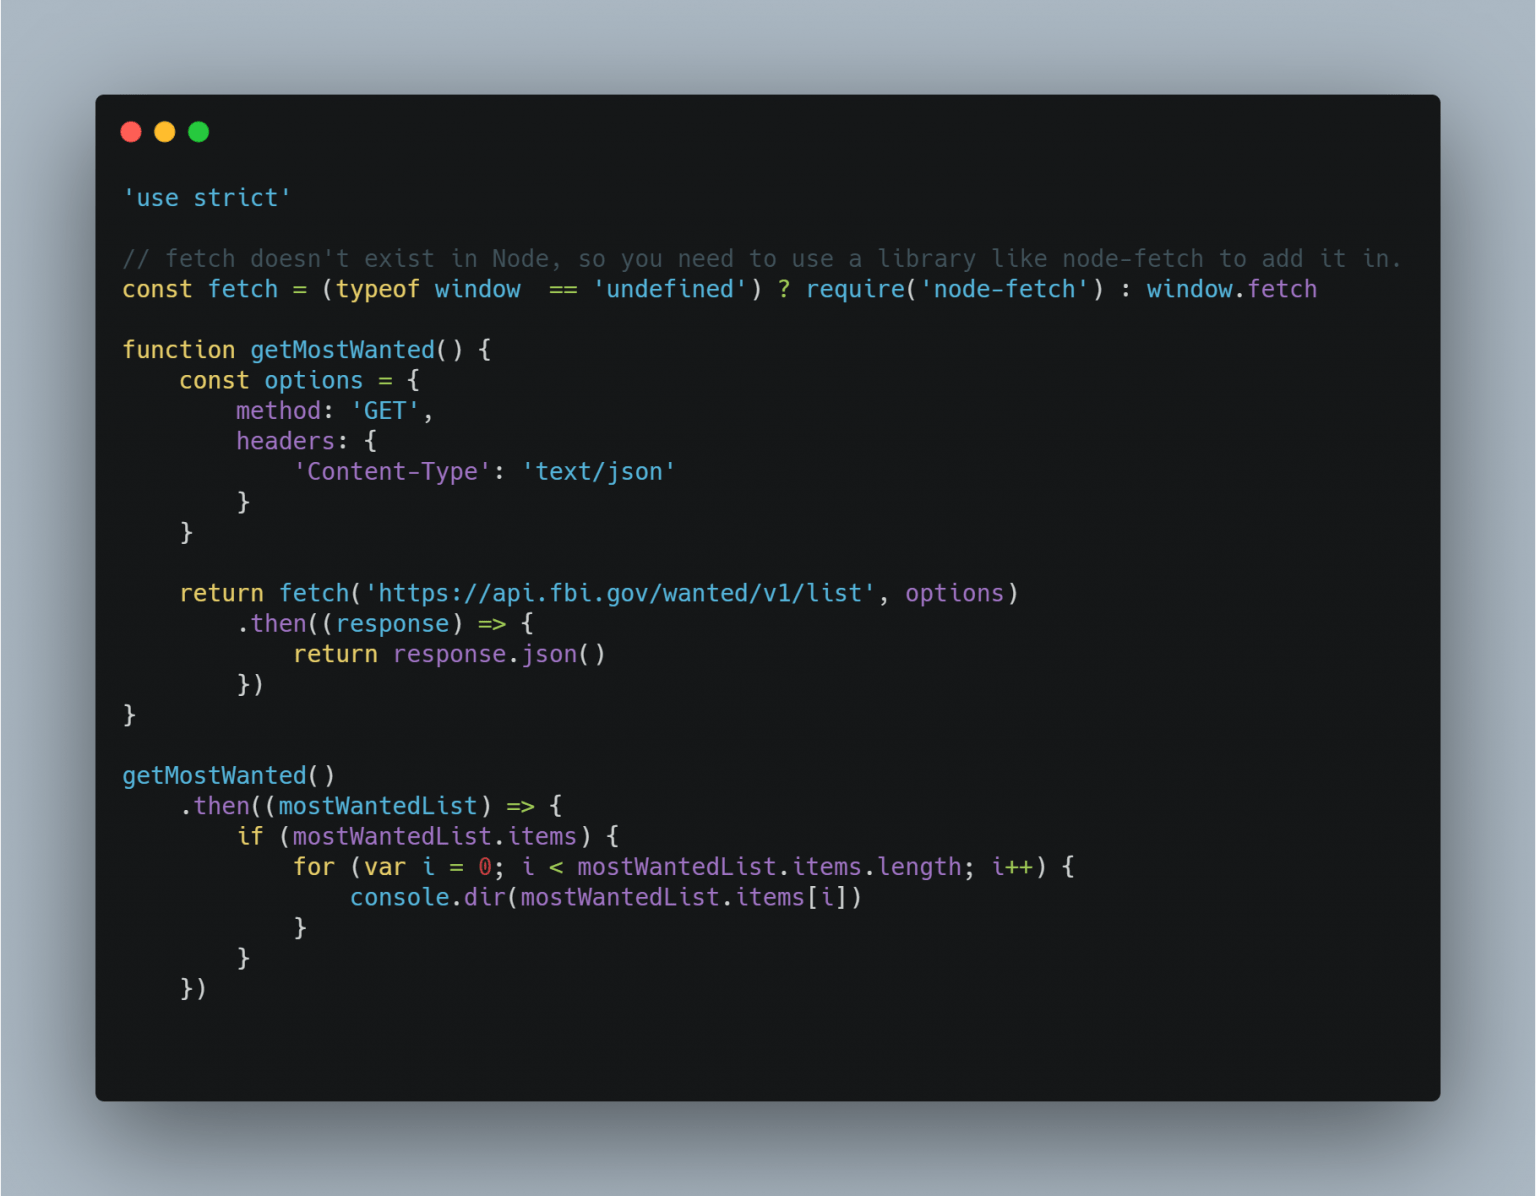1536x1196 pixels.
Task: Click the red close window dot
Action: coord(131,132)
